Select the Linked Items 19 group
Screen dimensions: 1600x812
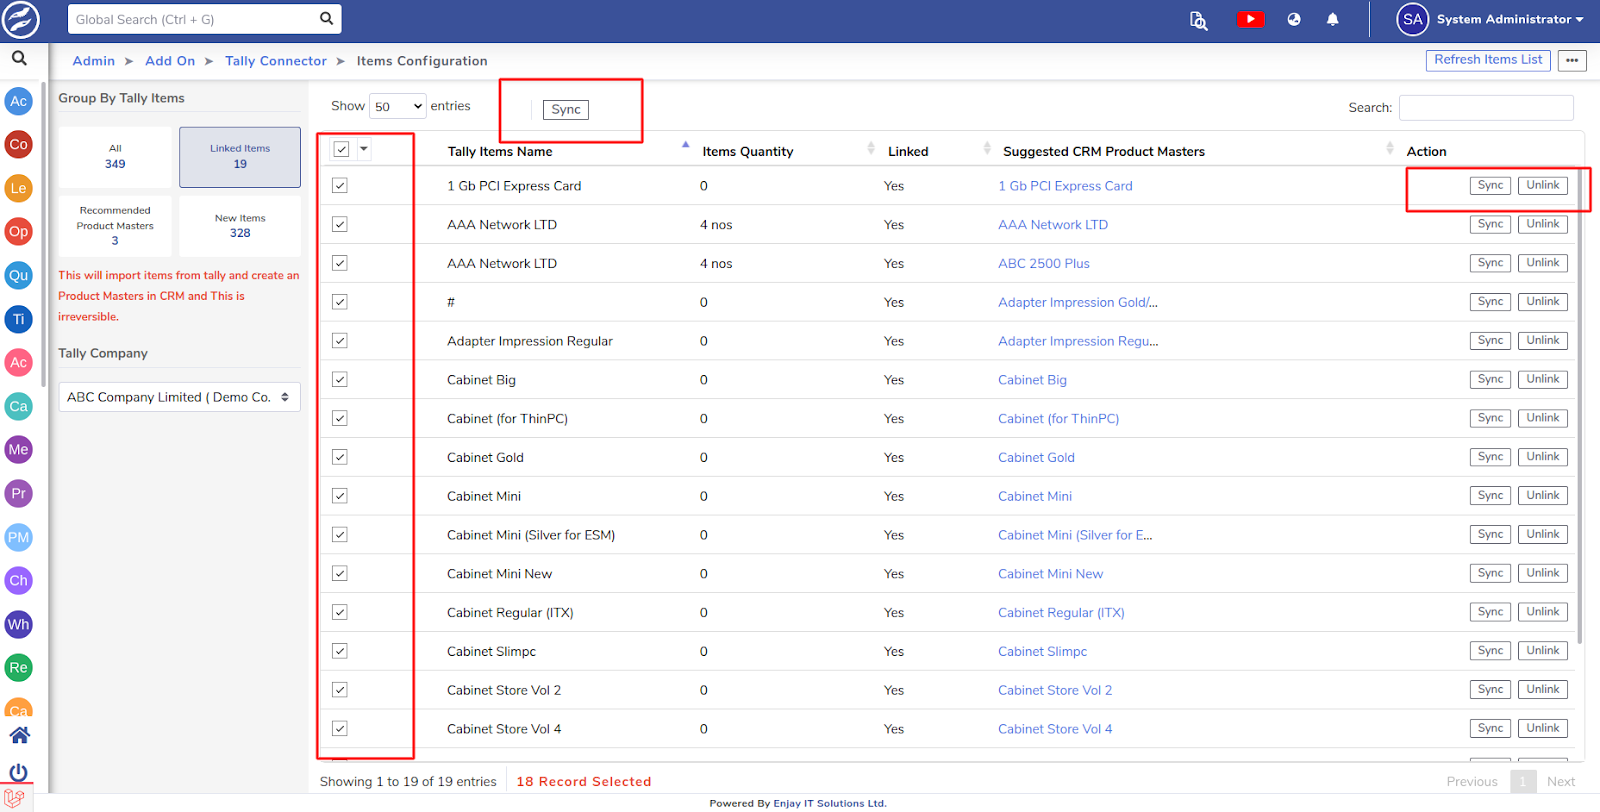click(x=240, y=157)
